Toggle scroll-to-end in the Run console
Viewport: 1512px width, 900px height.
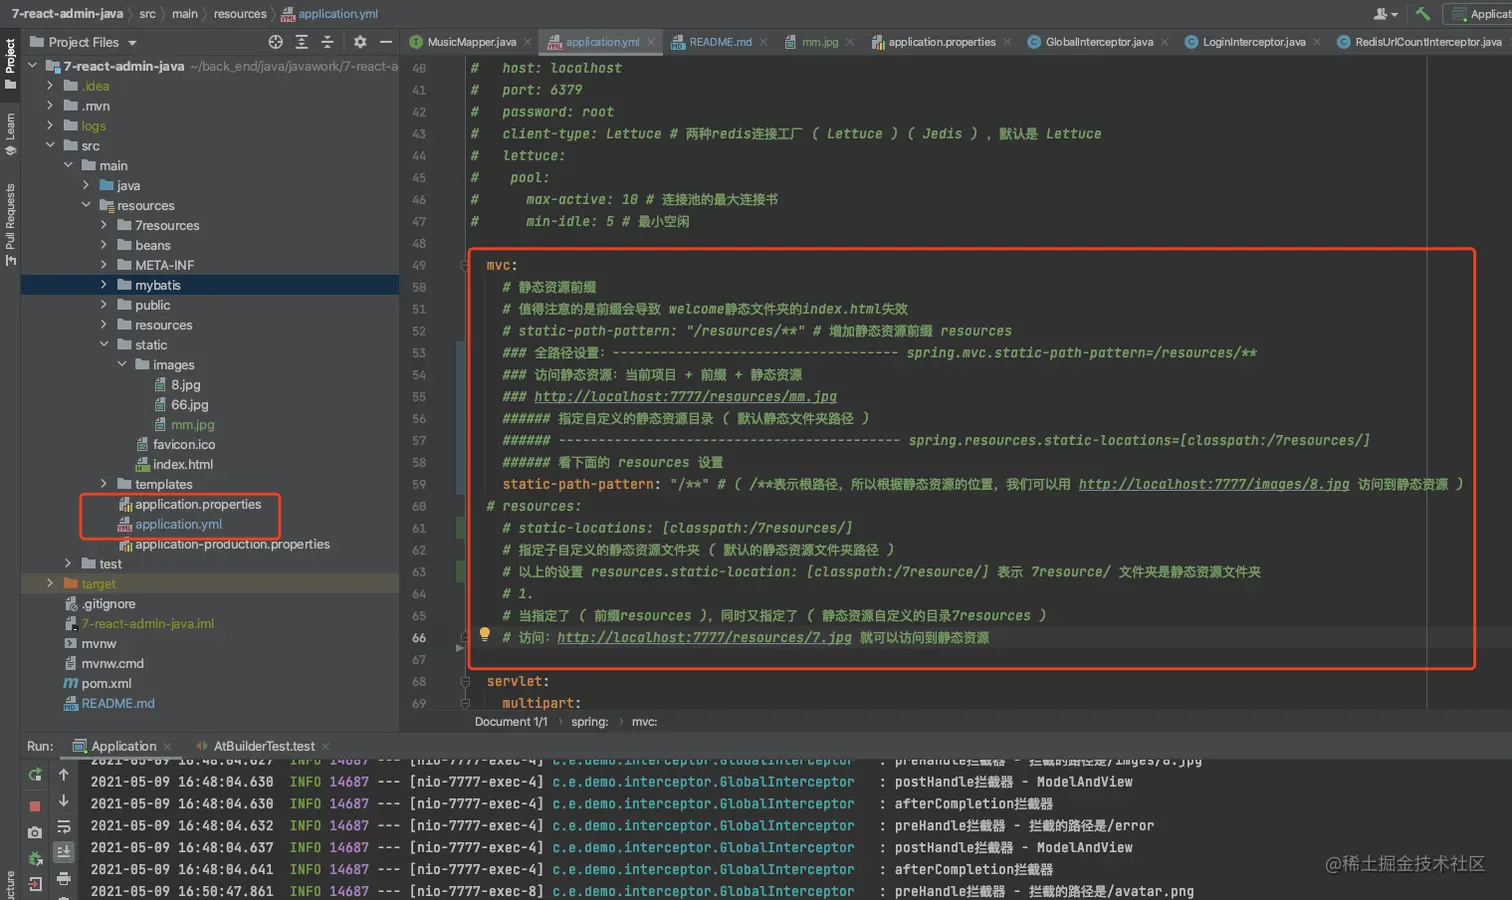(64, 852)
